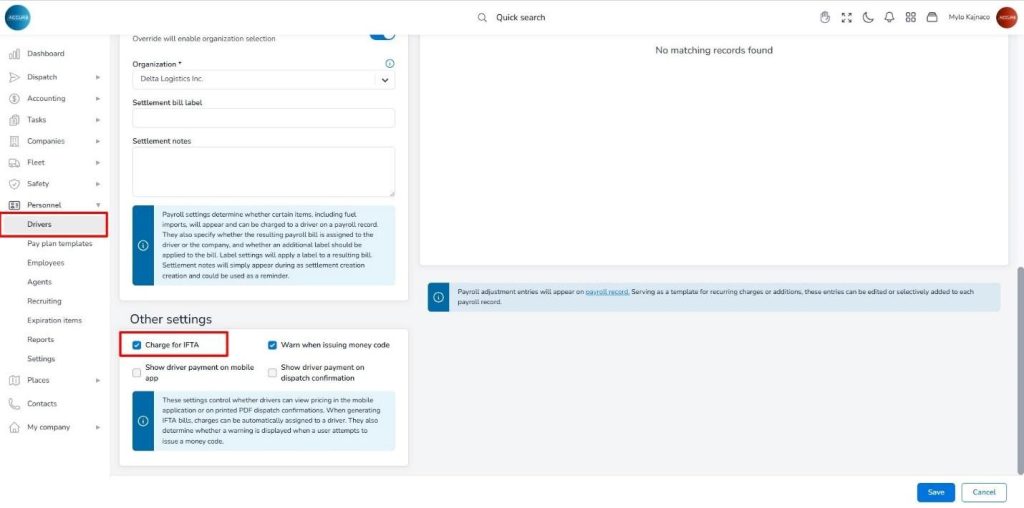Screen dimensions: 1024x508
Task: Click the Mylo Kajnaco profile avatar
Action: pyautogui.click(x=1006, y=17)
